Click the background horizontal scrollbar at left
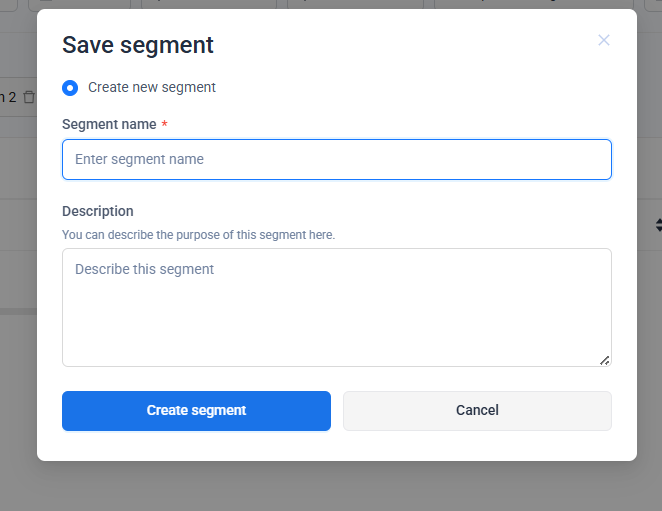The height and width of the screenshot is (511, 662). pyautogui.click(x=18, y=311)
